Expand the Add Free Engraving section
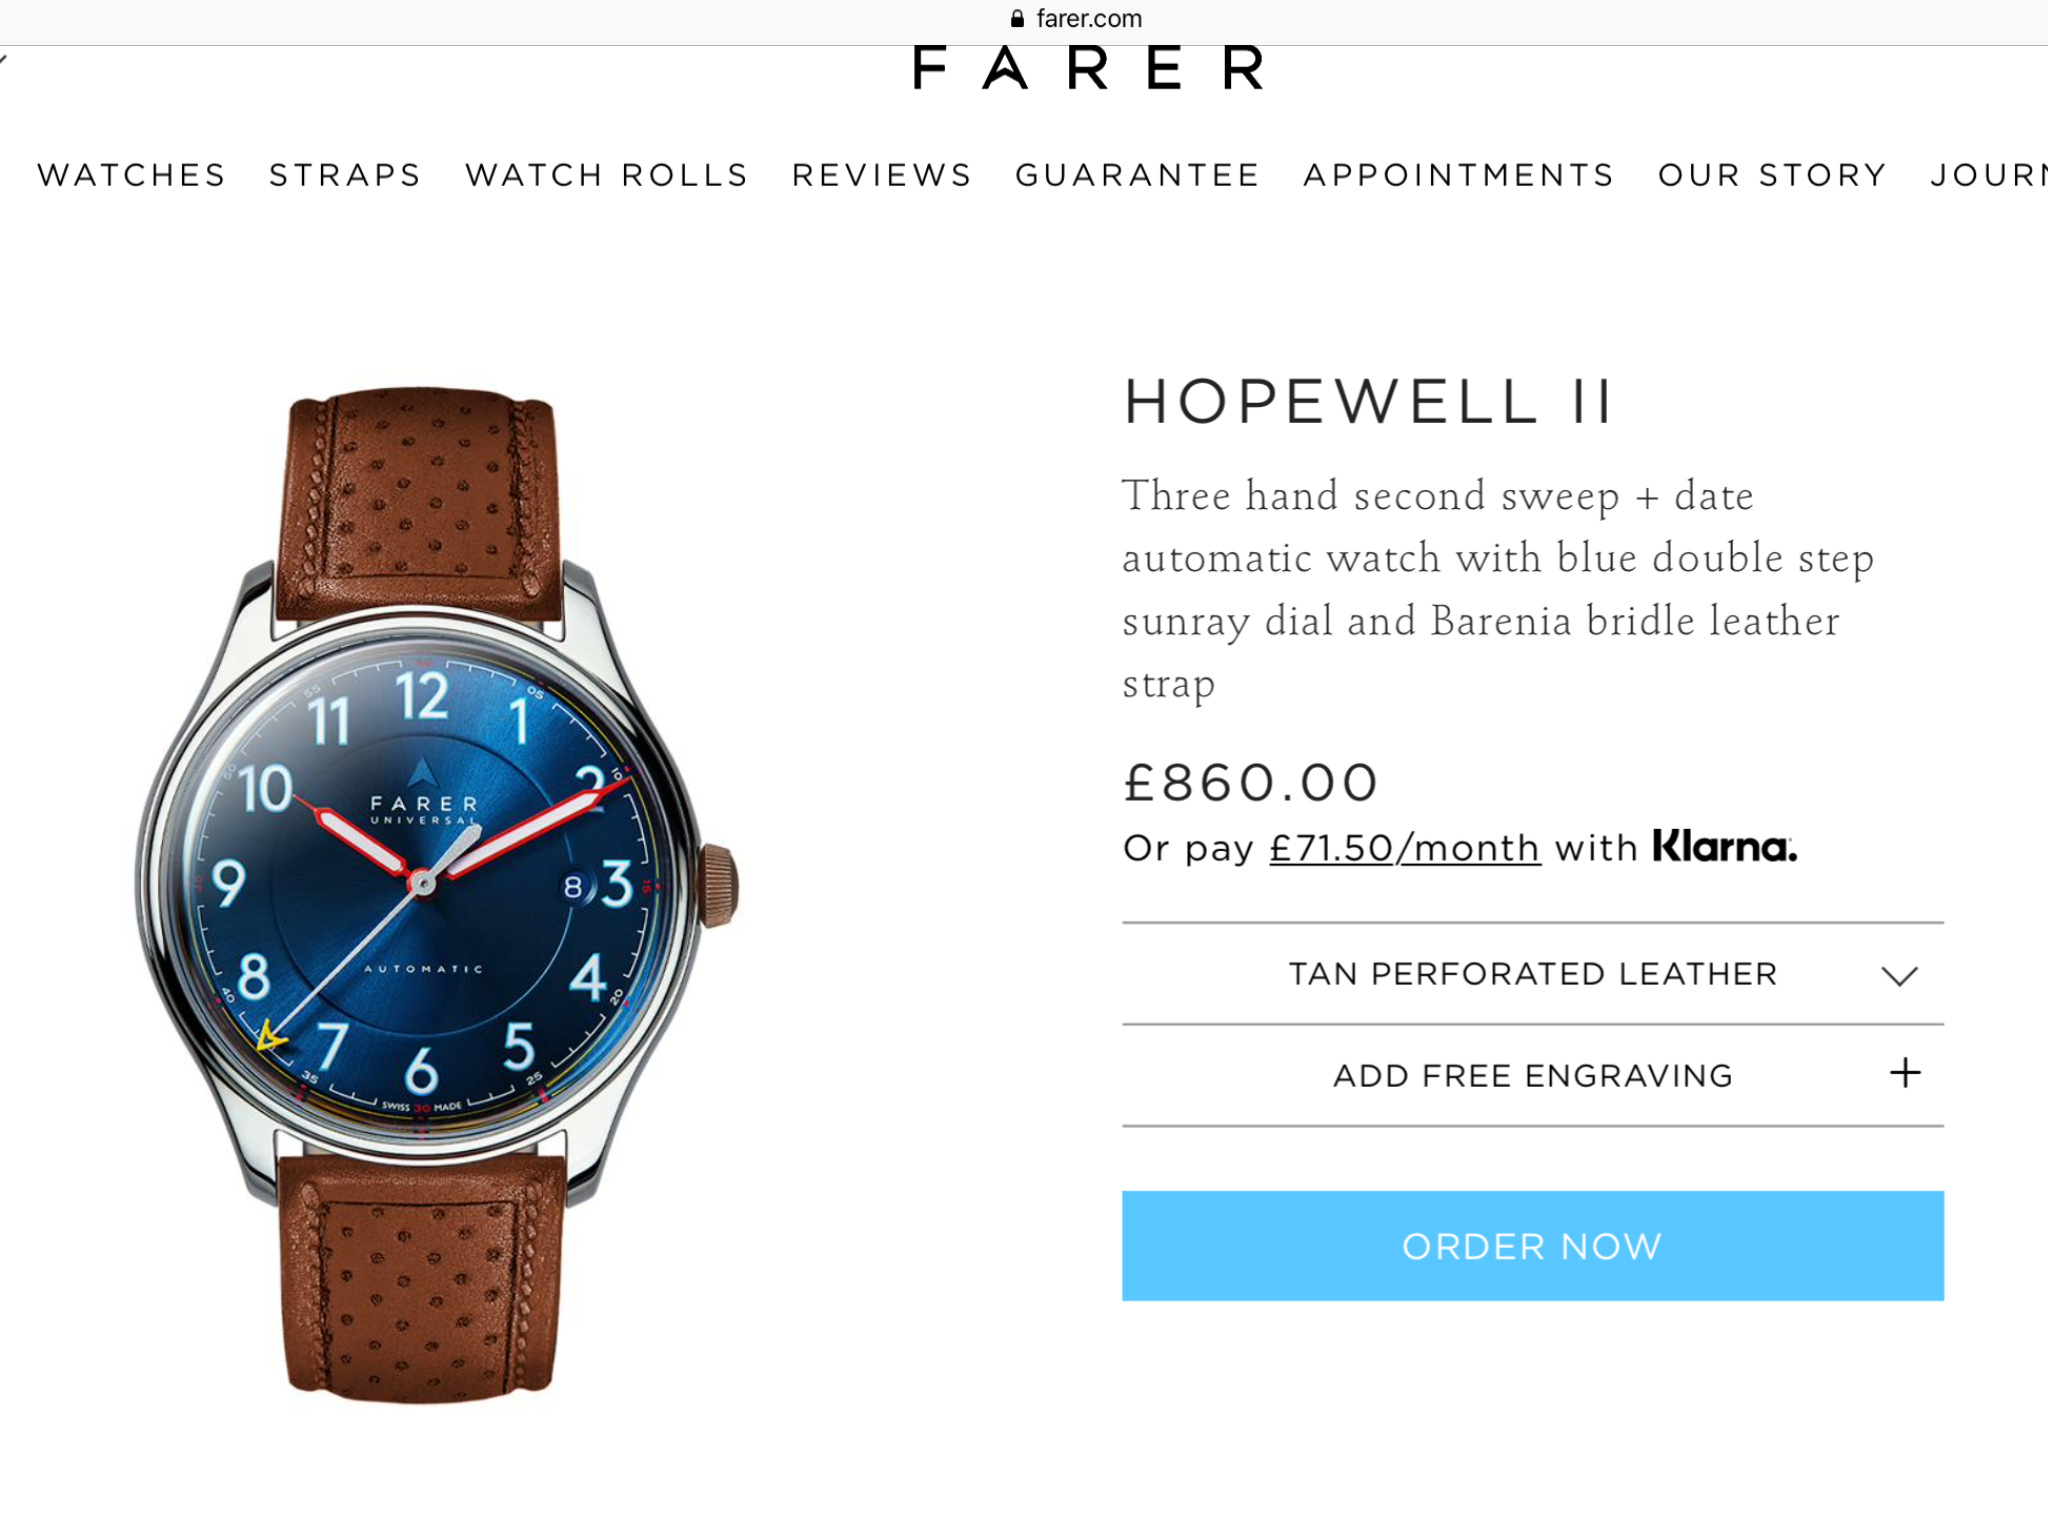The height and width of the screenshot is (1536, 2048). pos(1532,1075)
